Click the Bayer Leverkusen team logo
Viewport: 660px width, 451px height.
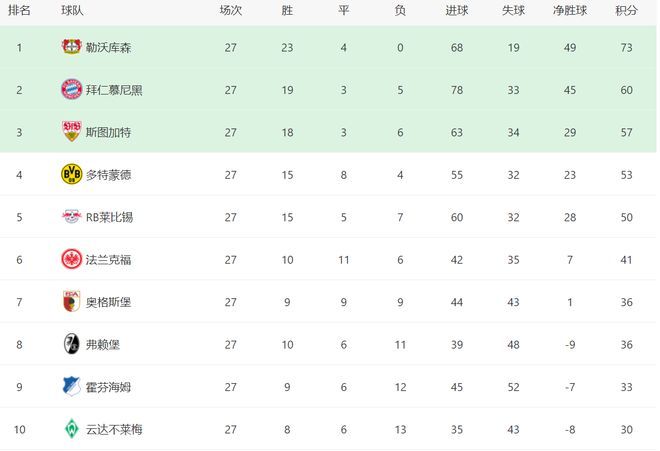pyautogui.click(x=71, y=47)
